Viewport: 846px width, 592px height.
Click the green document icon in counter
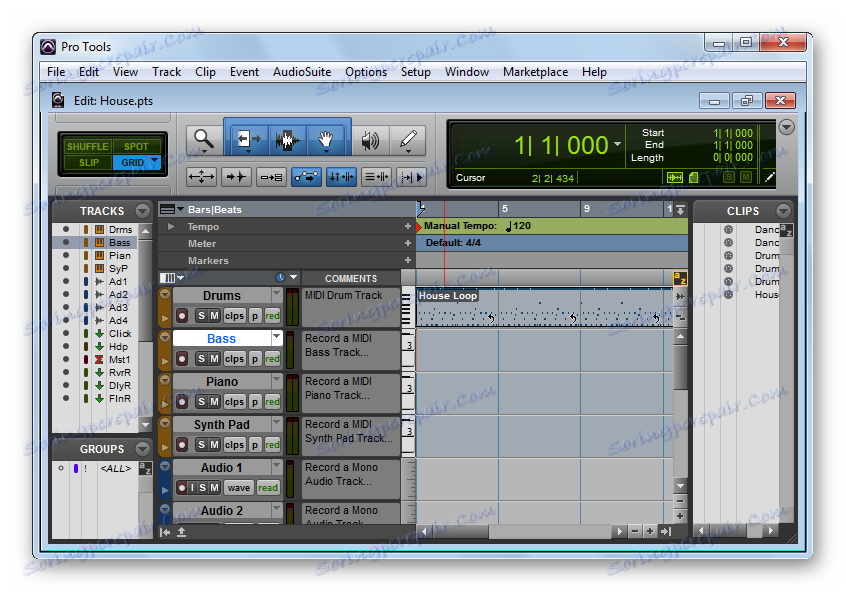coord(694,177)
